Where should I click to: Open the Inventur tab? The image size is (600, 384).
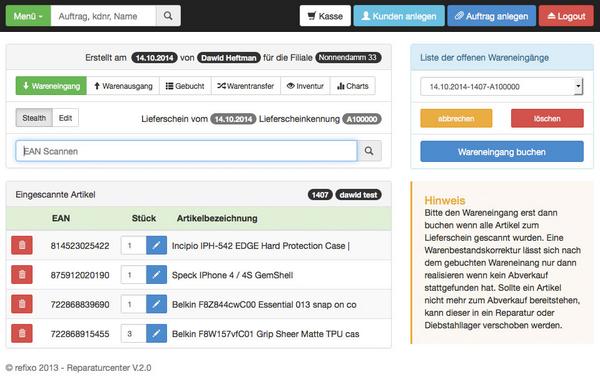305,86
